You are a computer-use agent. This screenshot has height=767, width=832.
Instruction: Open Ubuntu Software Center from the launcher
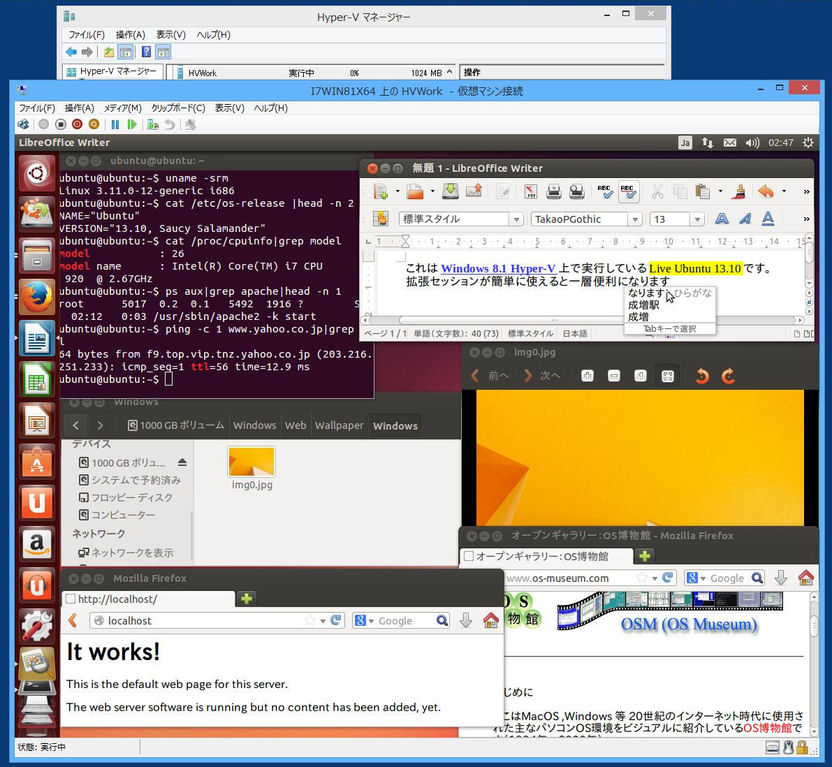37,463
